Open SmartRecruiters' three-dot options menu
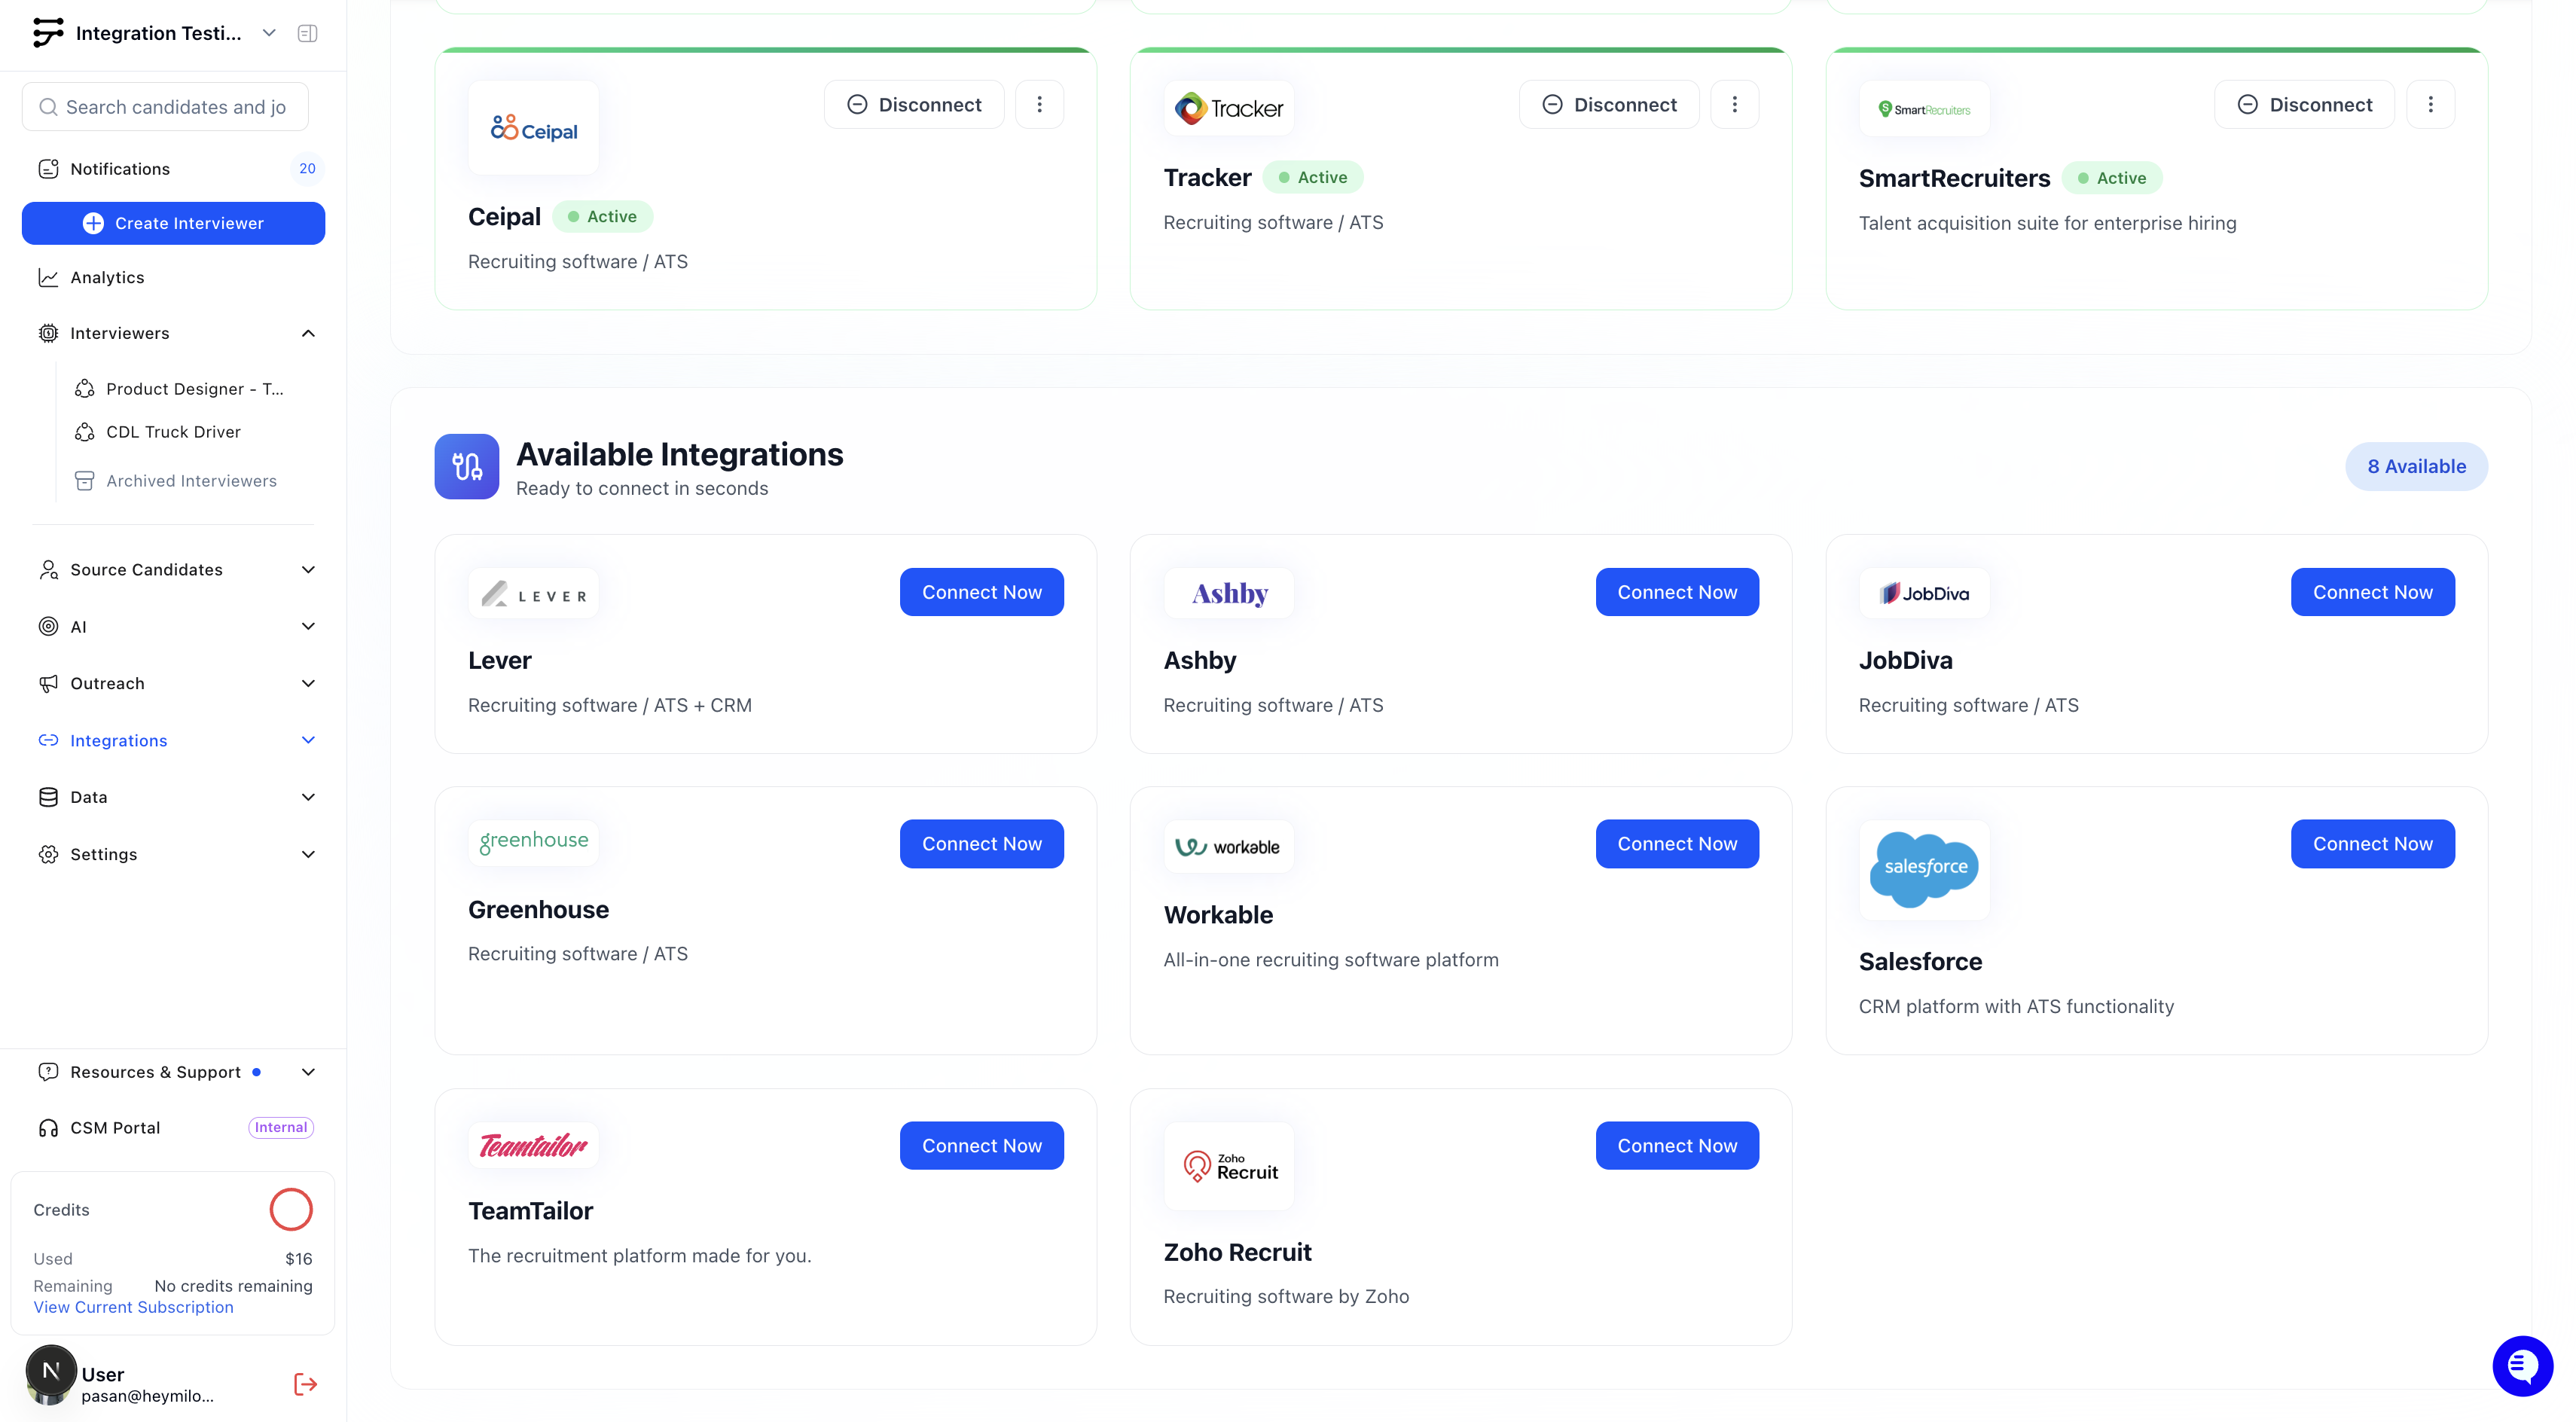 pyautogui.click(x=2430, y=105)
